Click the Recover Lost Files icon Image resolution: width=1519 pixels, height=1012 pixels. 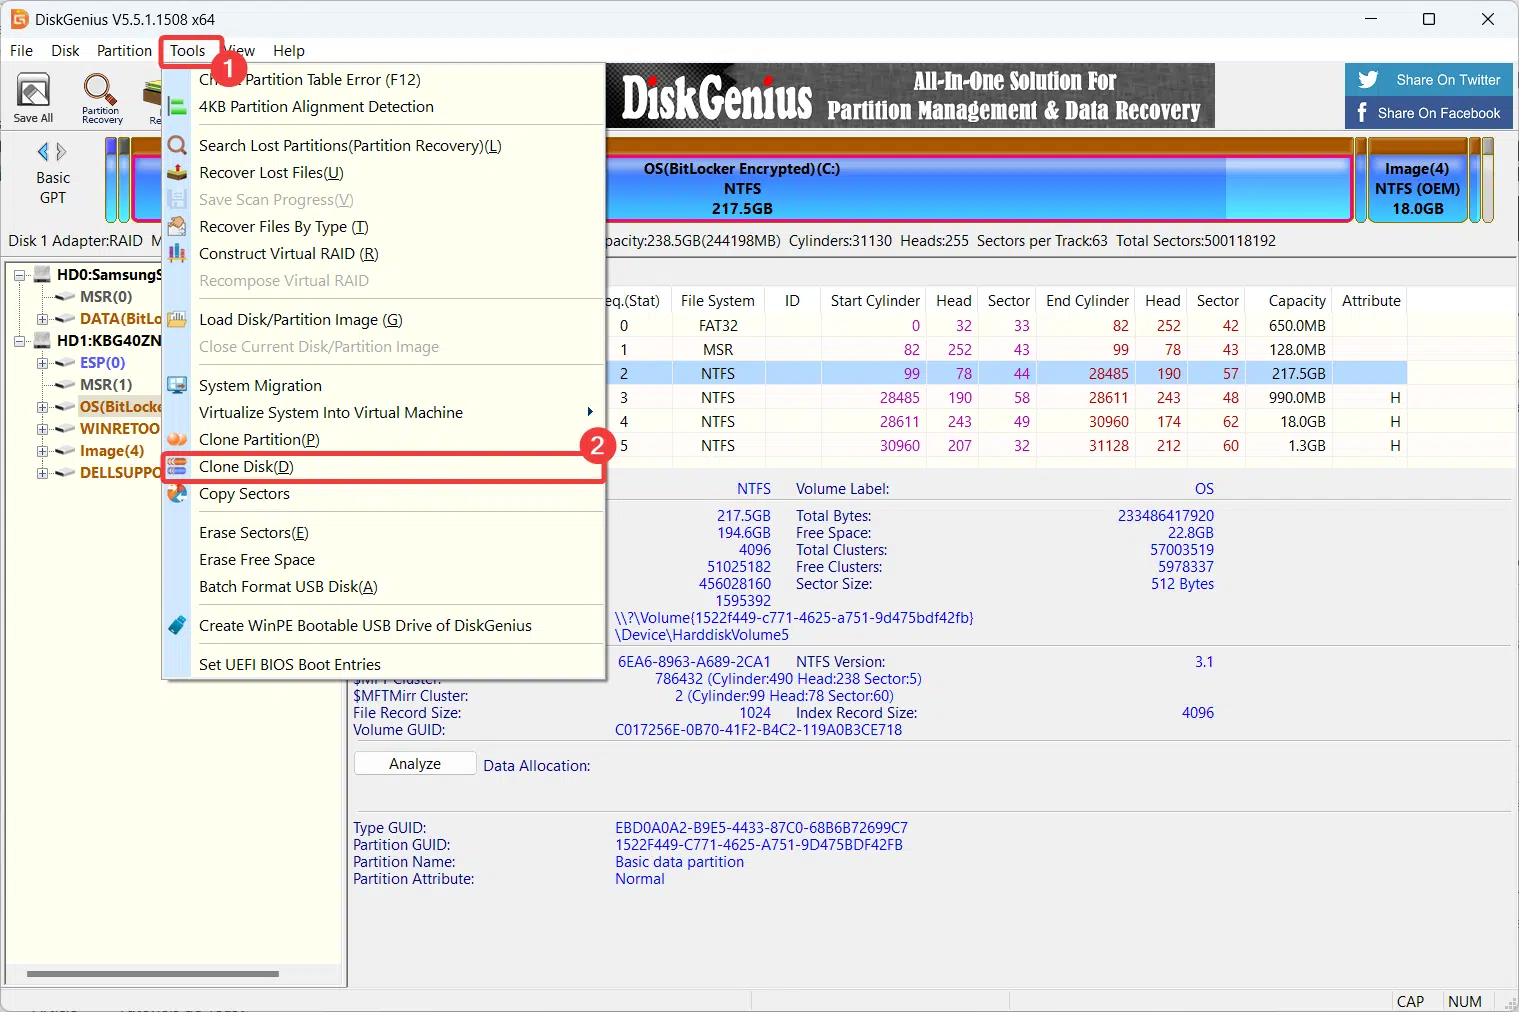(177, 173)
